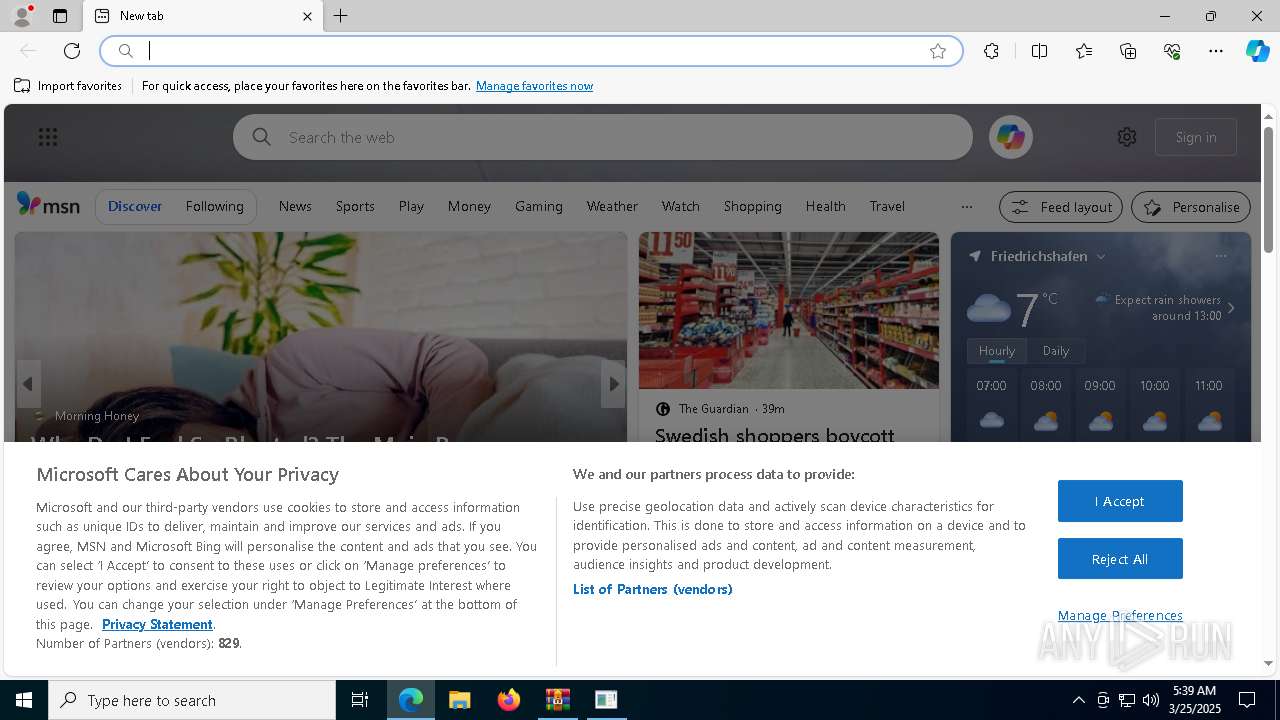
Task: Refresh the current page
Action: point(72,51)
